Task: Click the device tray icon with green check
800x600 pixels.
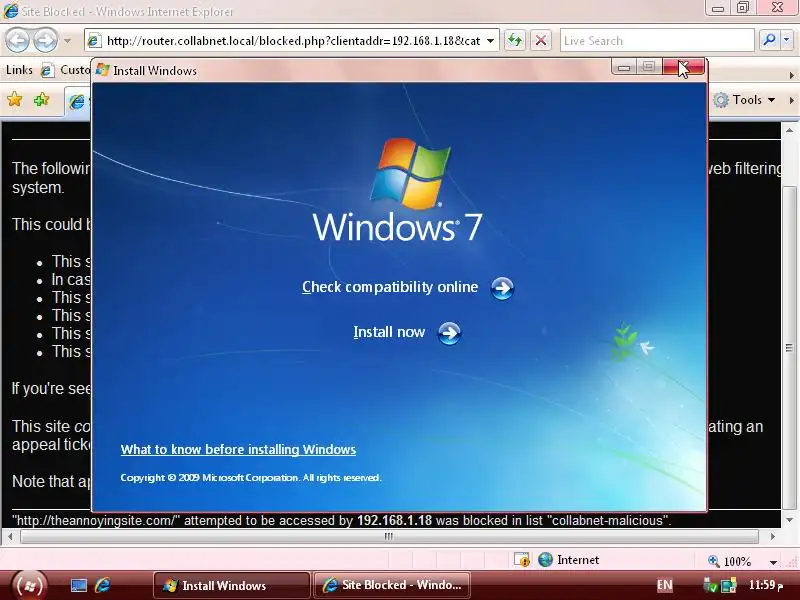Action: pos(710,585)
